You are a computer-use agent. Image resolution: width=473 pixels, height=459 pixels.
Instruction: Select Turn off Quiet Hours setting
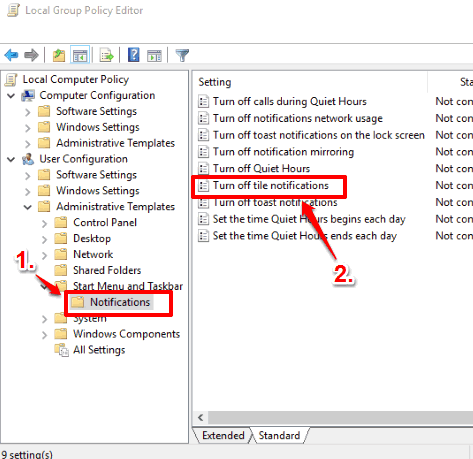coord(261,168)
